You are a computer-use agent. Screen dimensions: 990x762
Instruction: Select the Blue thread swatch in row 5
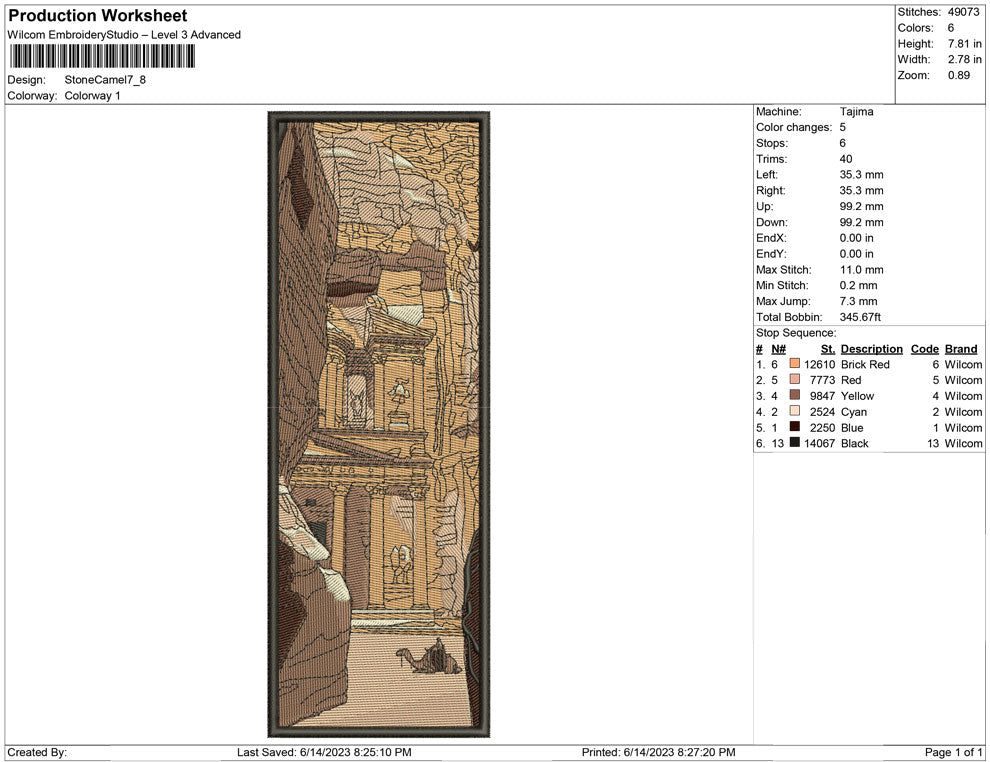[x=794, y=427]
